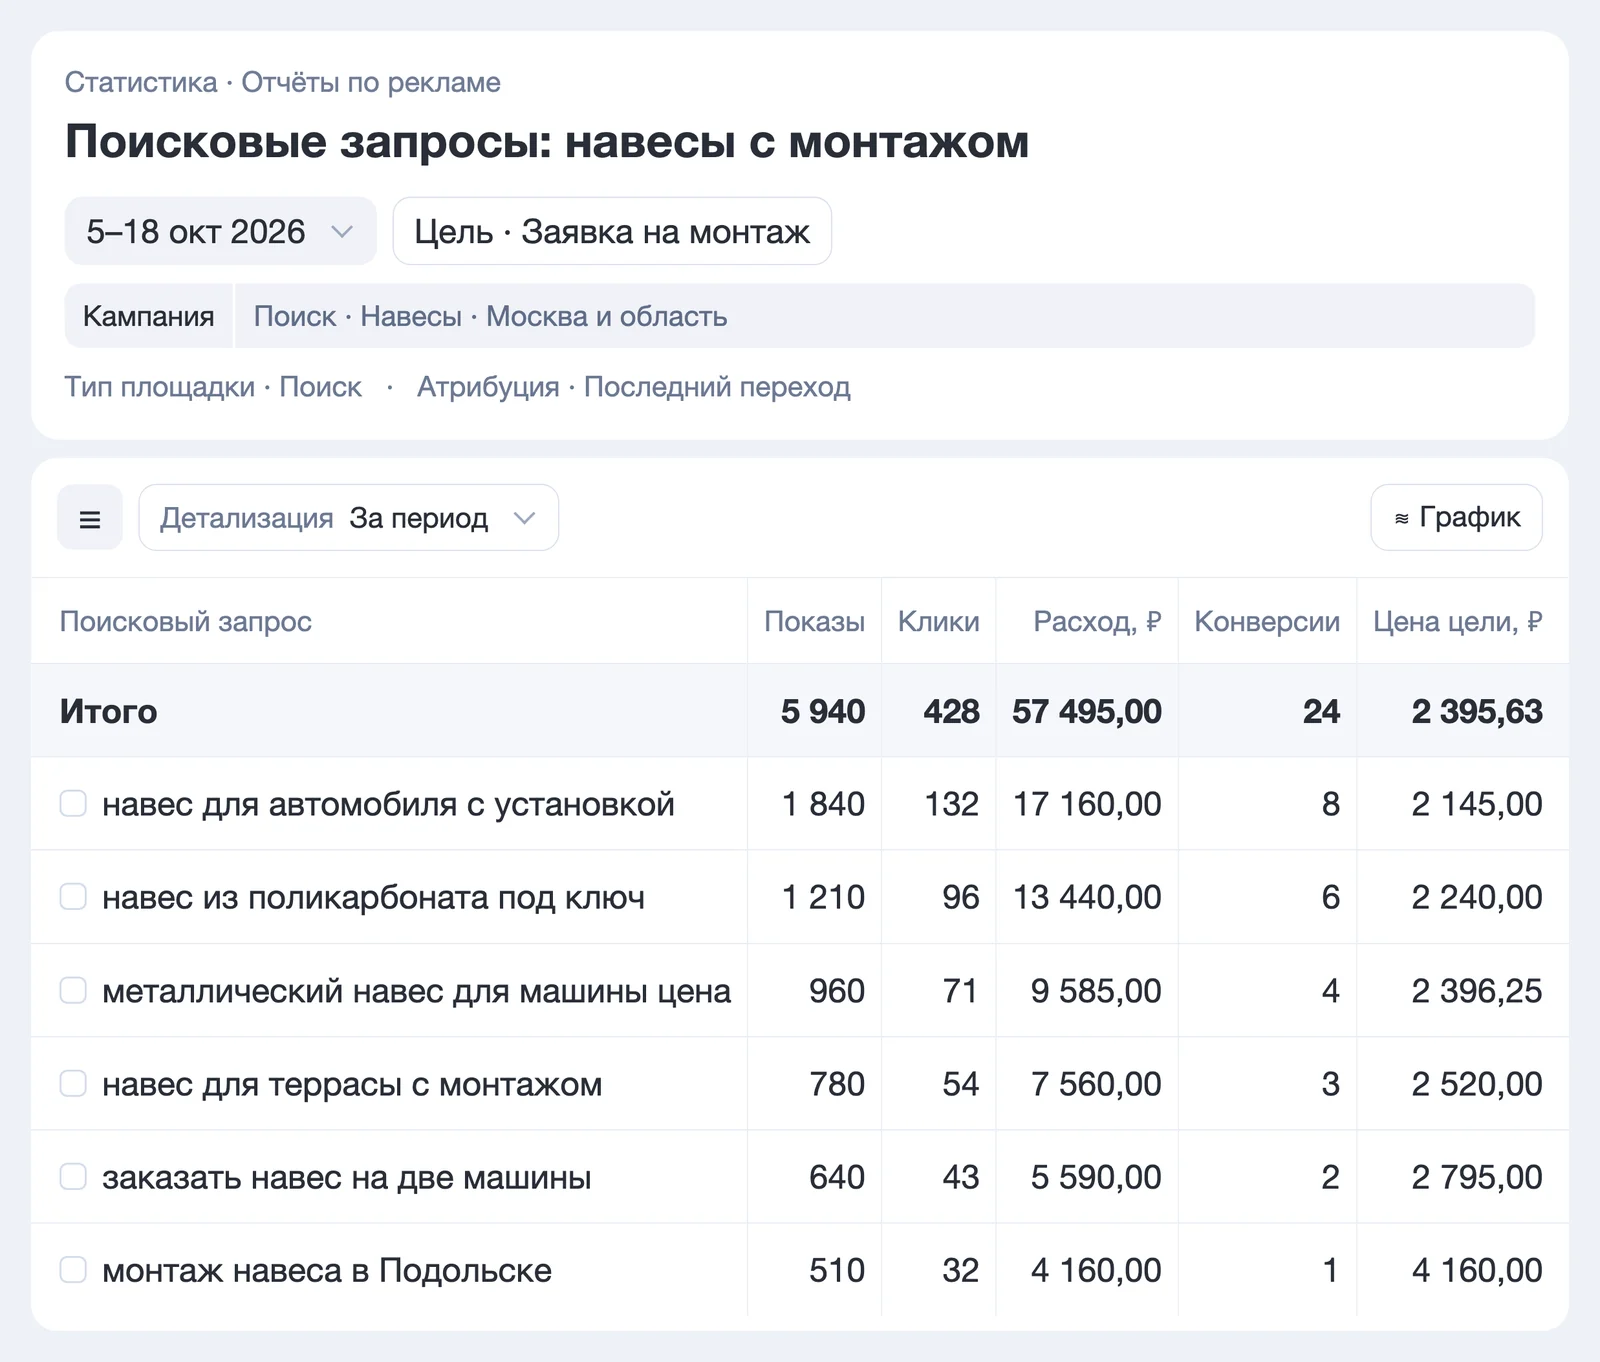Click total goal price 2 395,63
Screen dimensions: 1600x1362
pos(1477,711)
